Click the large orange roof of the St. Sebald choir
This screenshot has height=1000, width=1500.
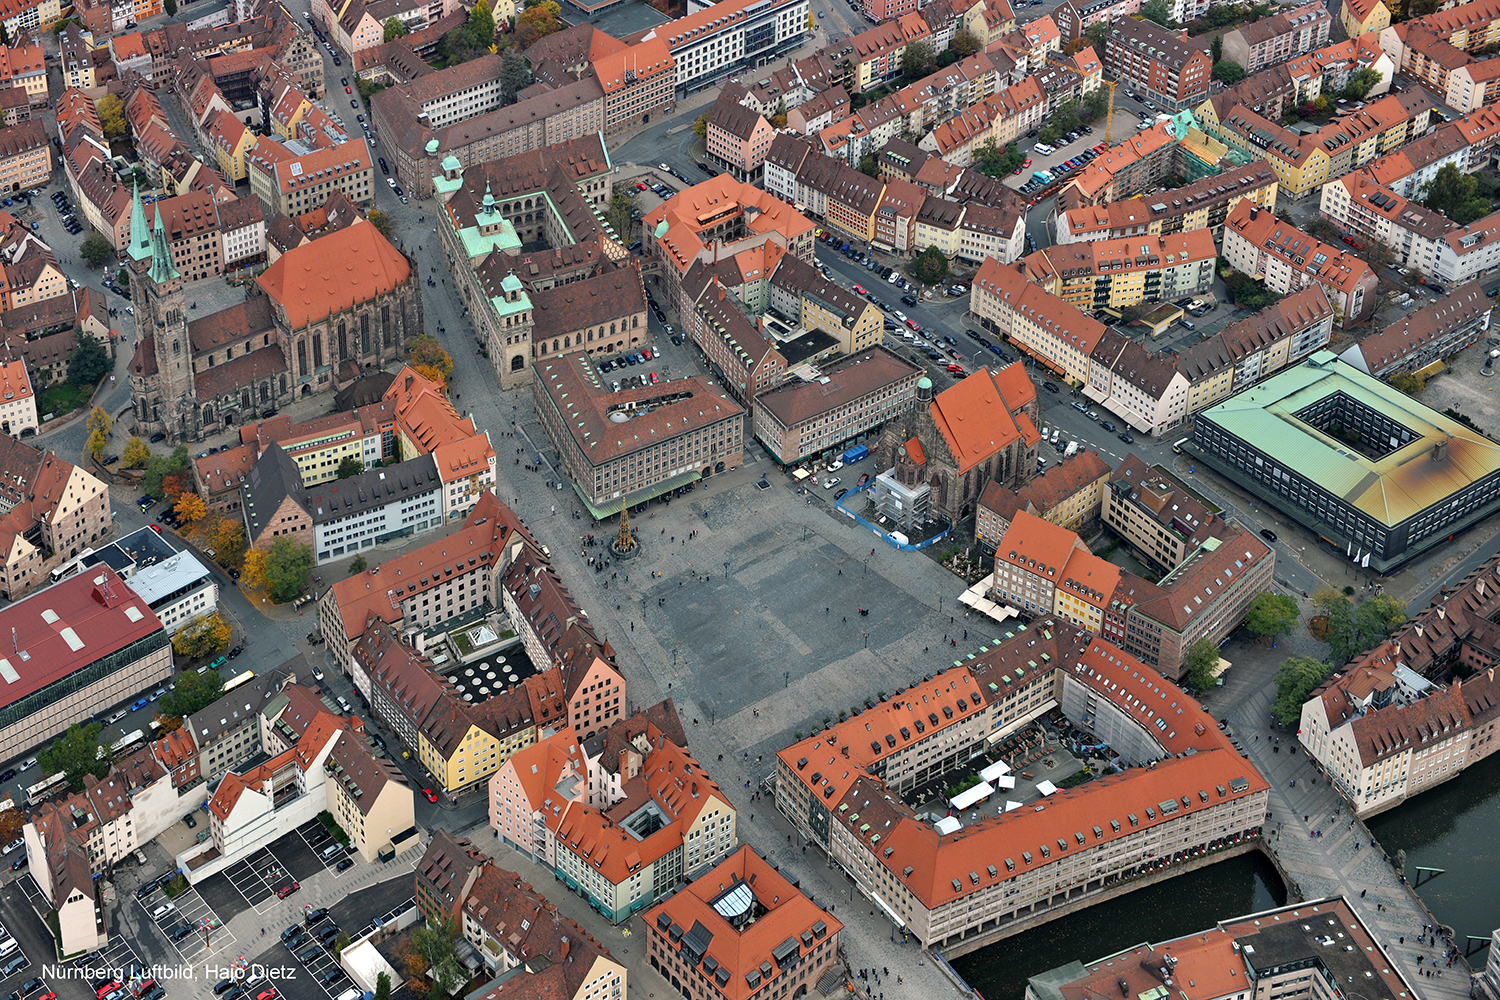point(333,268)
